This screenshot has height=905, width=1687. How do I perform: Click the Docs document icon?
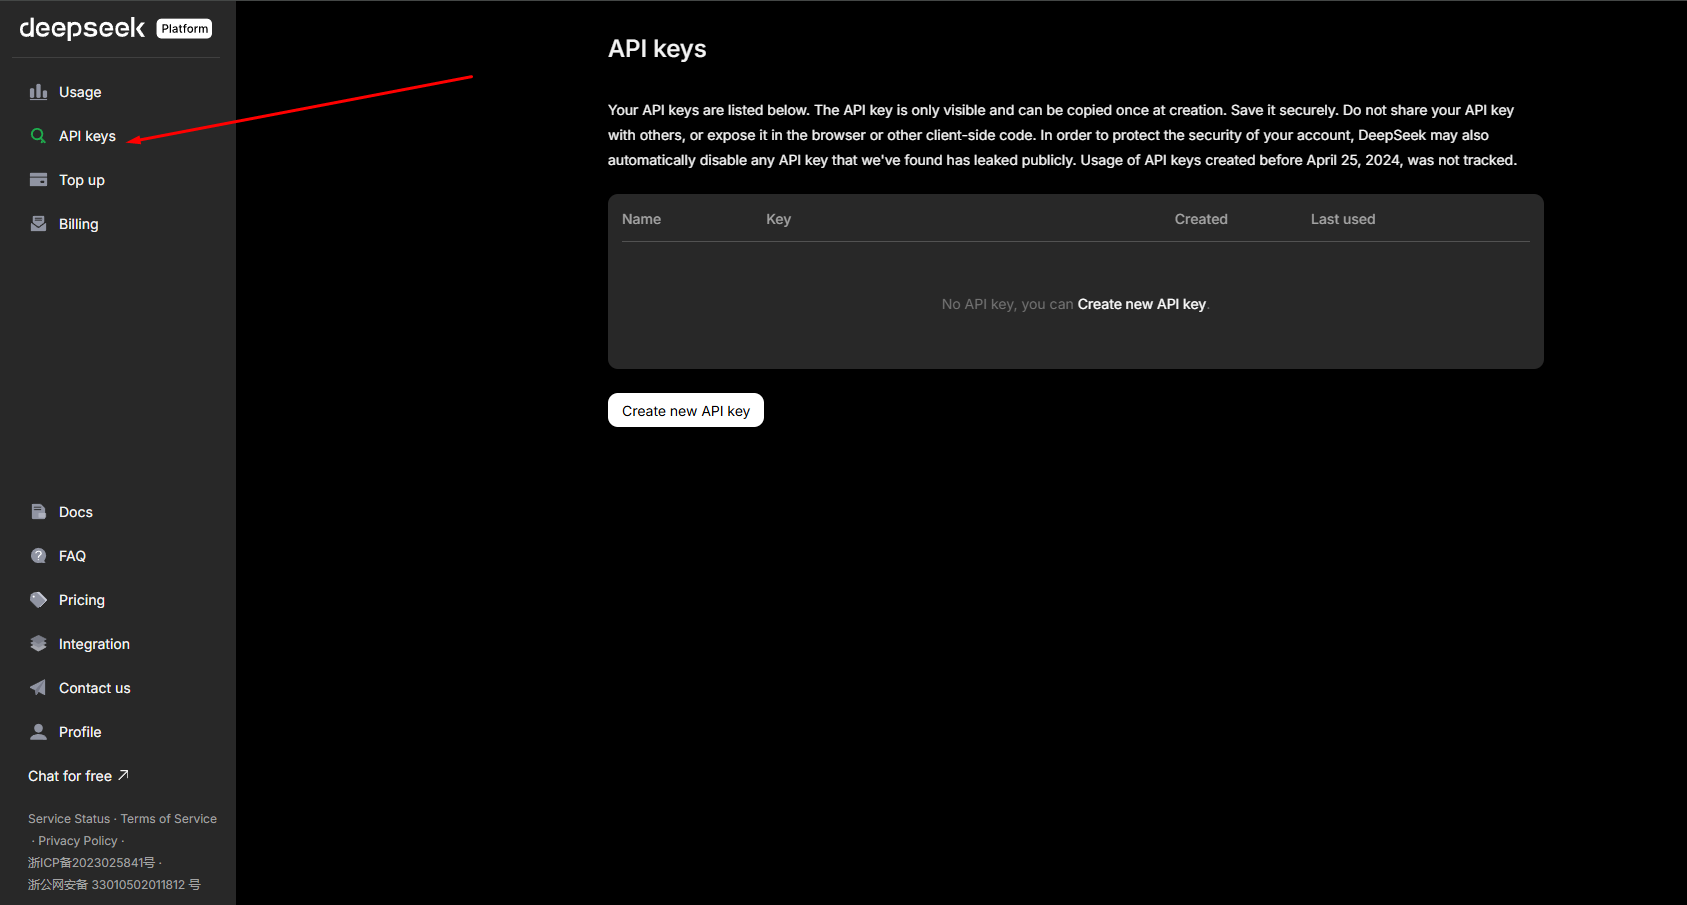tap(38, 512)
